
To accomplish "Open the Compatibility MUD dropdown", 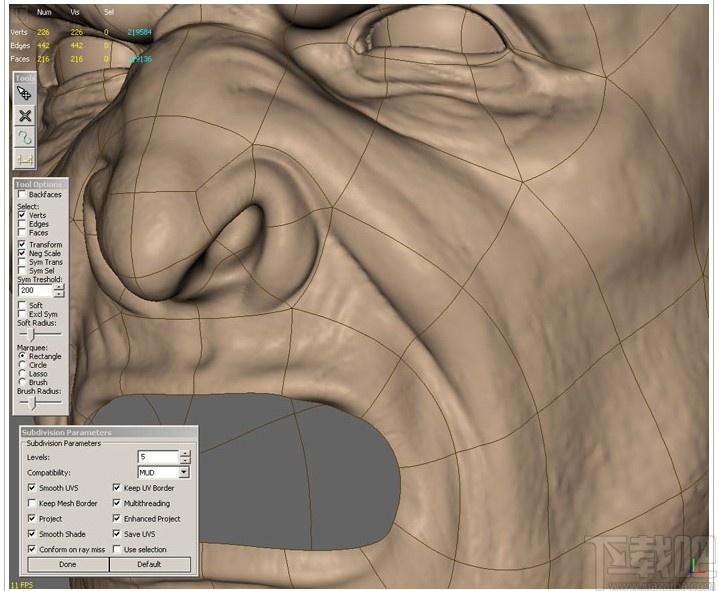I will 184,472.
